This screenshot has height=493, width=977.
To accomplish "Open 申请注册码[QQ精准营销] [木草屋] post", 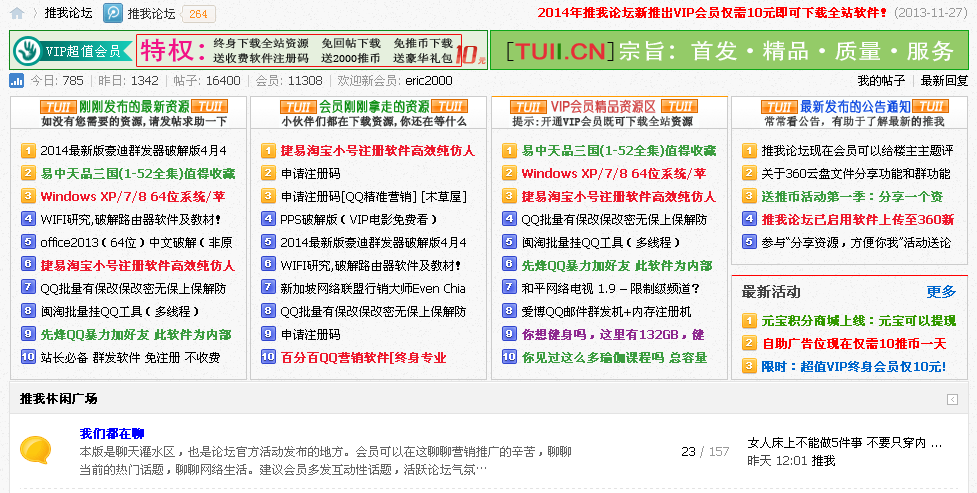I will point(374,196).
